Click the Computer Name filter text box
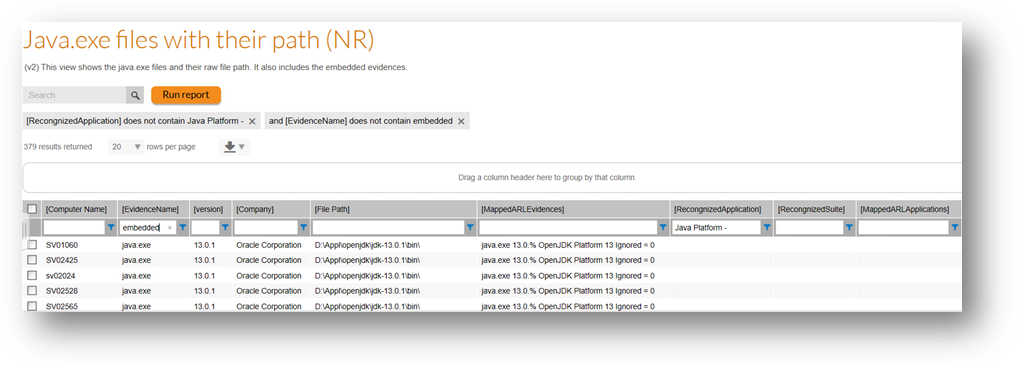The height and width of the screenshot is (367, 1017). 74,228
